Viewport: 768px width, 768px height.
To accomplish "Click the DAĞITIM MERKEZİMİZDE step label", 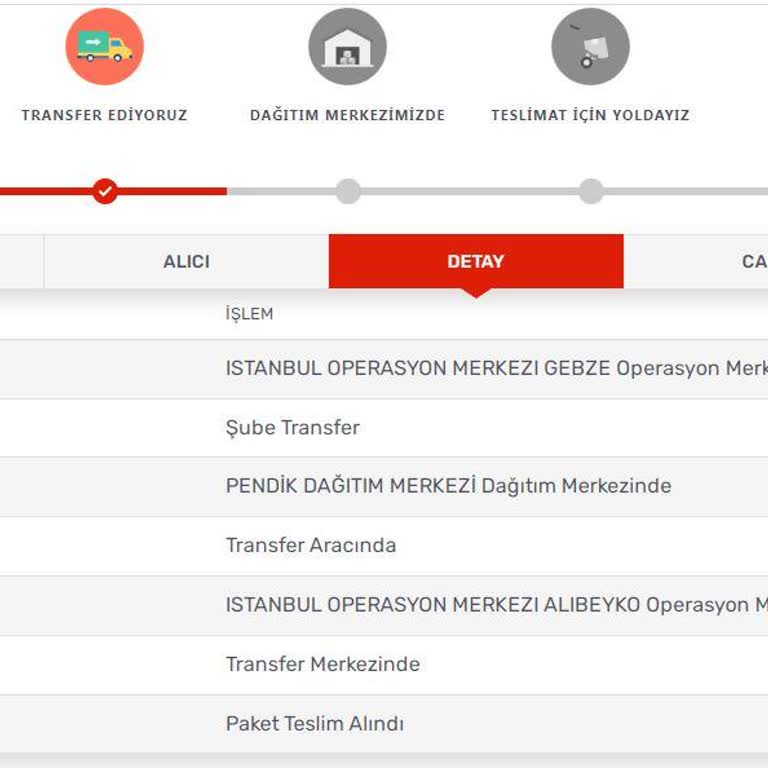I will 348,115.
